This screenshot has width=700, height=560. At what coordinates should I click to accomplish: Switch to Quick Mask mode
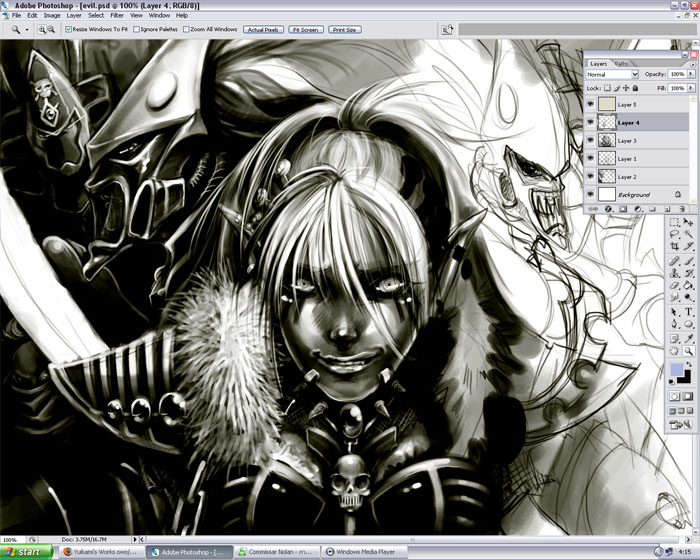point(688,396)
